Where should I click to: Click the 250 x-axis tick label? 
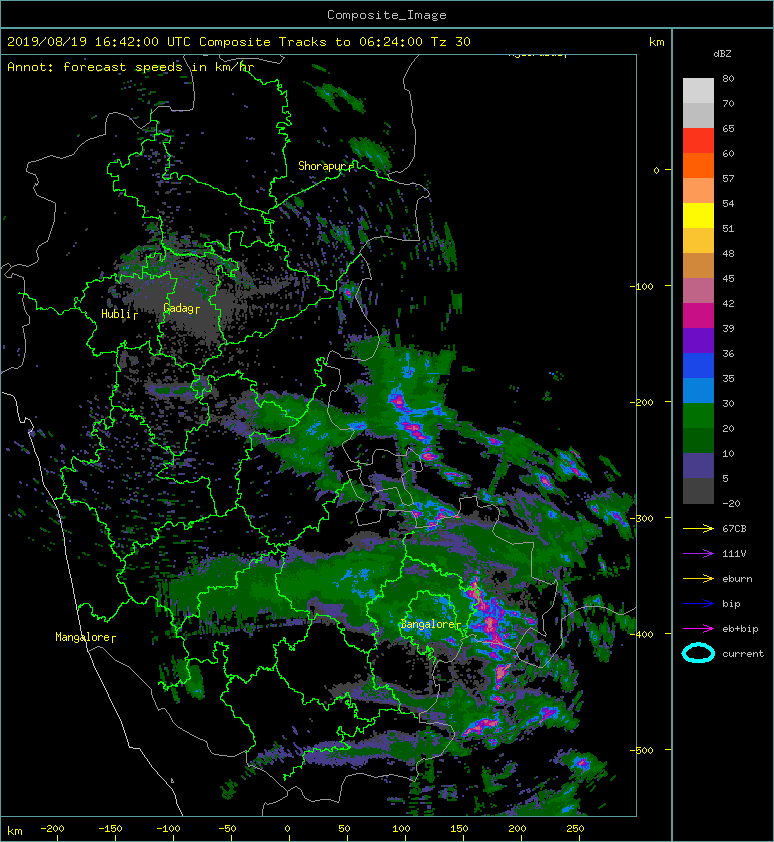pyautogui.click(x=575, y=829)
